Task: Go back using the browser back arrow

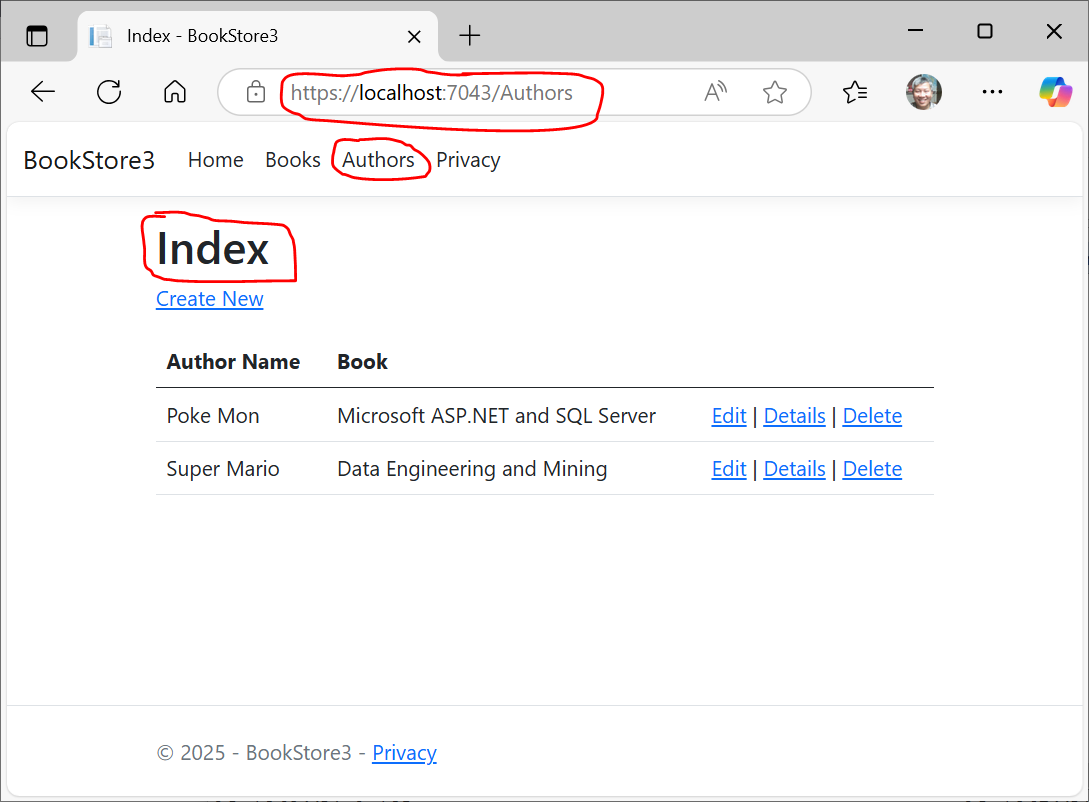Action: click(x=42, y=92)
